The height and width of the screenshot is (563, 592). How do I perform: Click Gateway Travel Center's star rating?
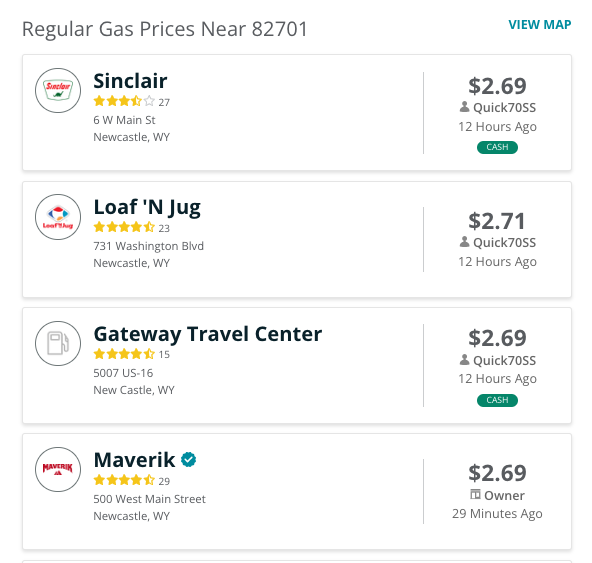124,354
